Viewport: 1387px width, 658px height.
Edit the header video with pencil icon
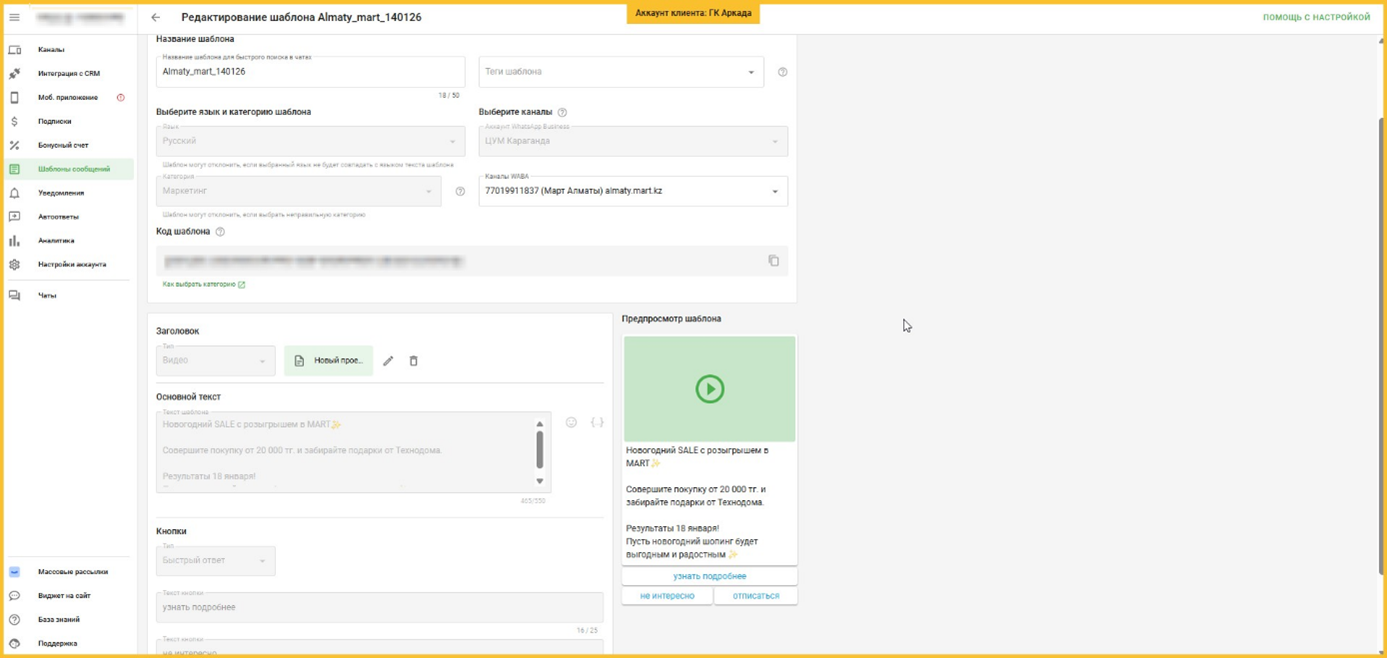pos(388,361)
